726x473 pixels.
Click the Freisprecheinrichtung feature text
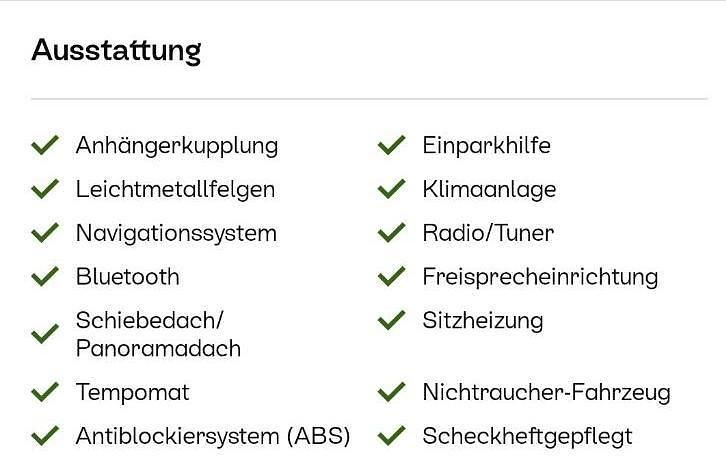pyautogui.click(x=540, y=277)
